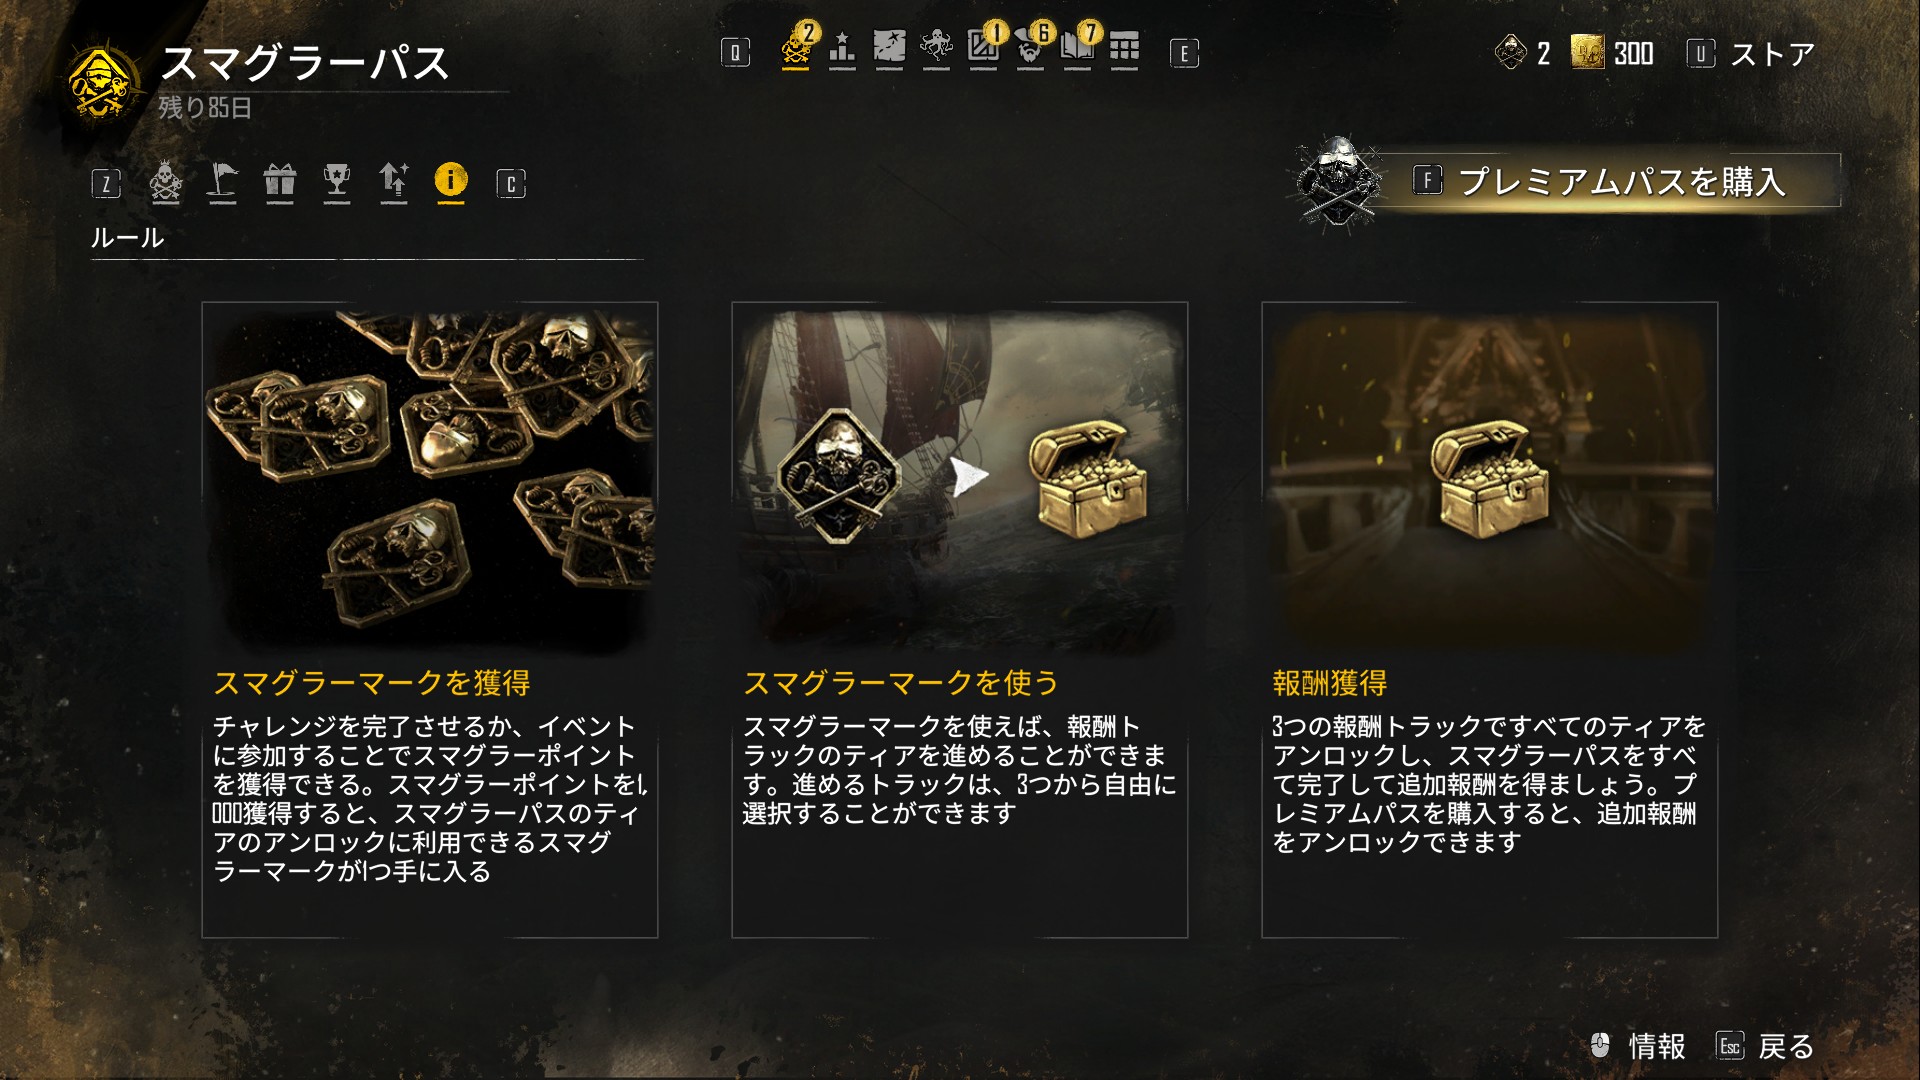The image size is (1920, 1080).
Task: Select the trophy cup sub-tab
Action: [x=337, y=182]
